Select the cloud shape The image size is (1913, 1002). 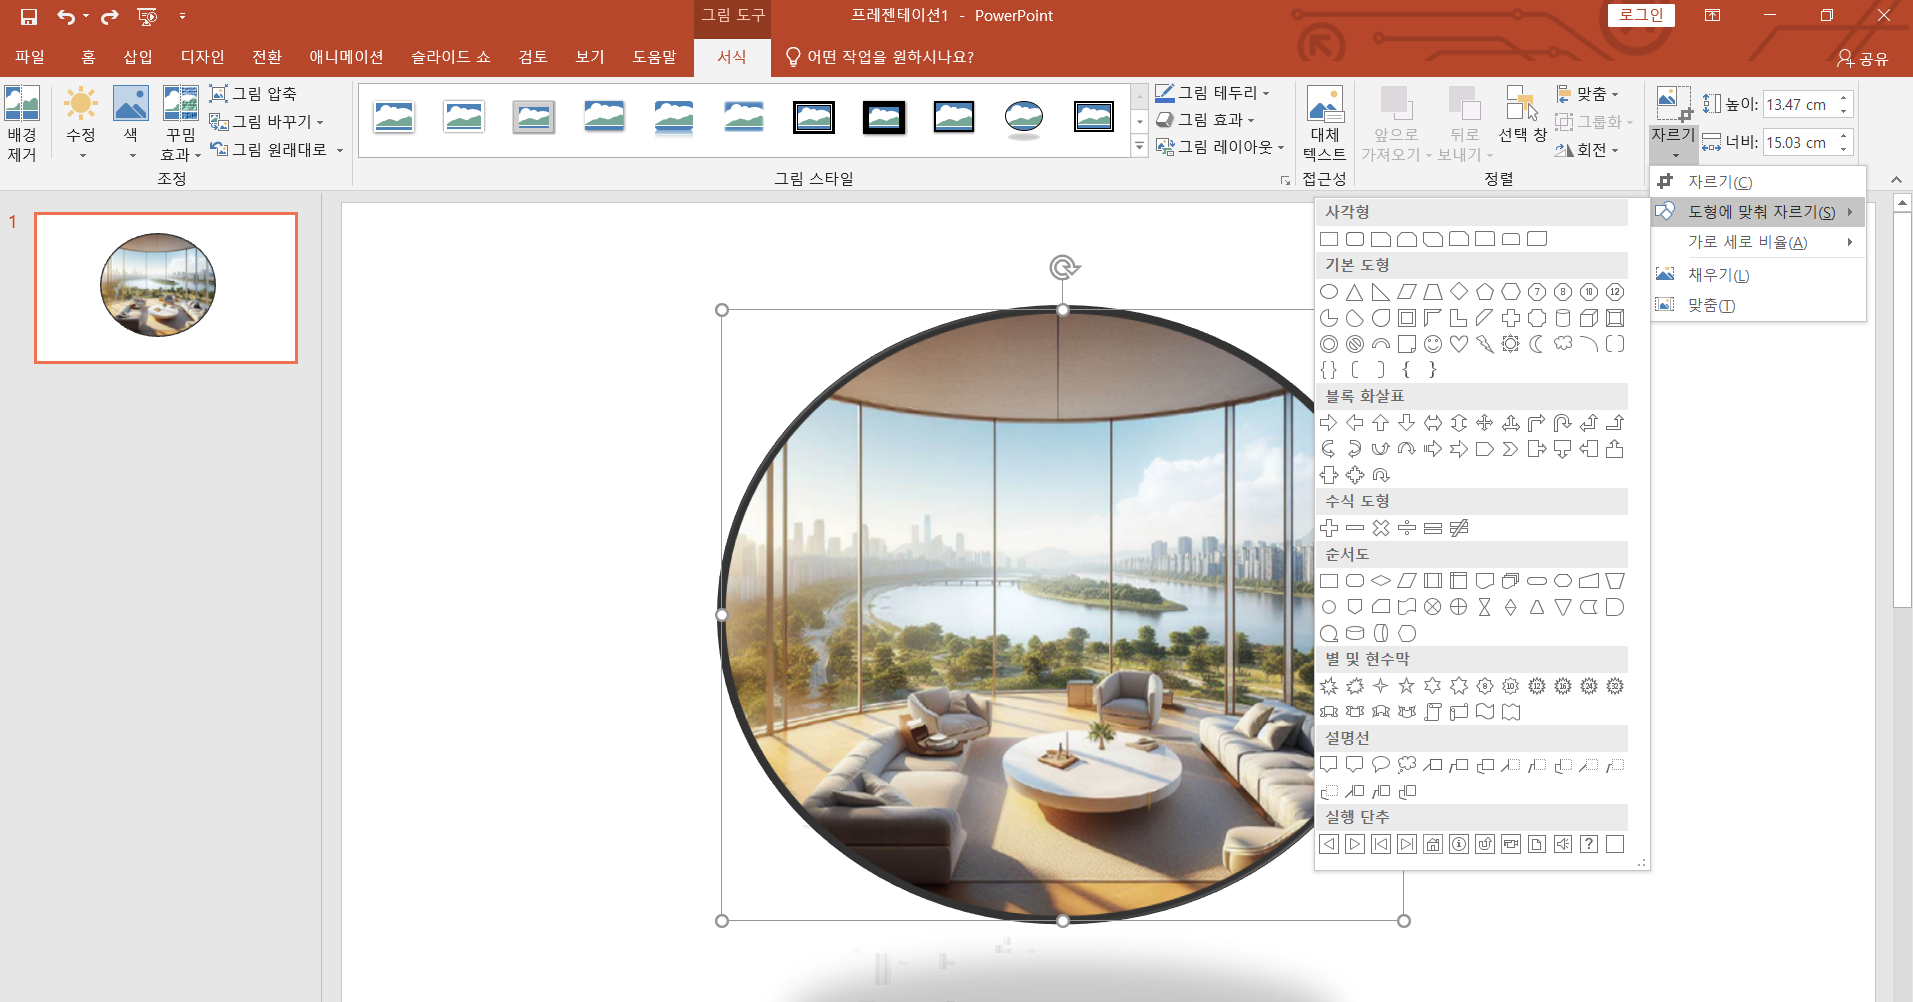1563,344
